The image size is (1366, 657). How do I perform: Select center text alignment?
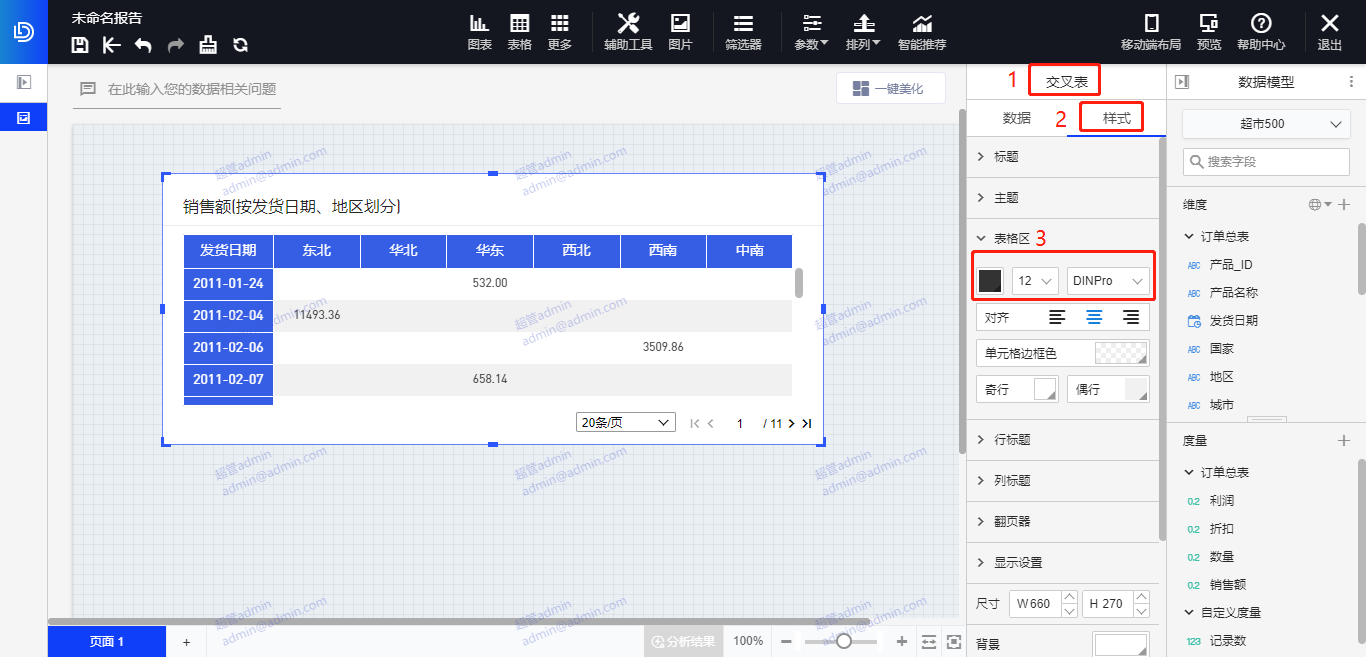tap(1094, 318)
